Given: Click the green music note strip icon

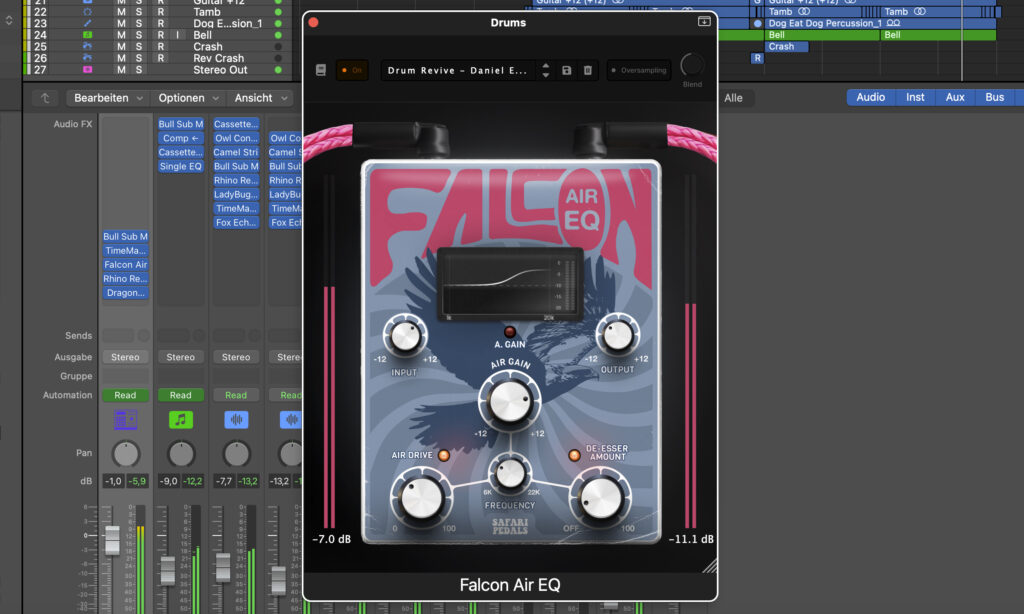Looking at the screenshot, I should coord(181,419).
